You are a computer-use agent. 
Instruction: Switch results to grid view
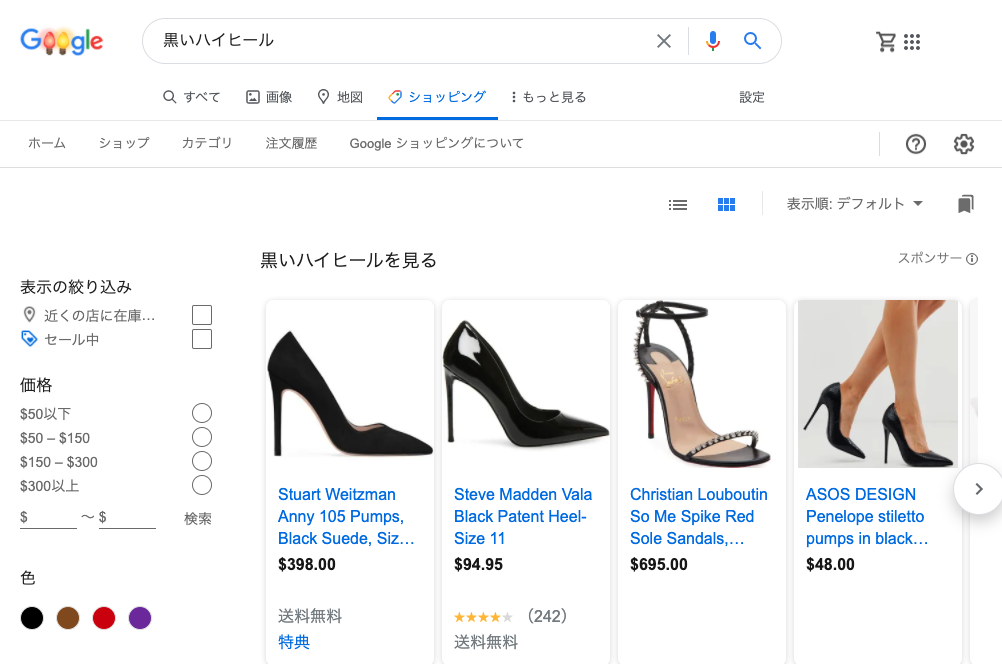pos(727,204)
